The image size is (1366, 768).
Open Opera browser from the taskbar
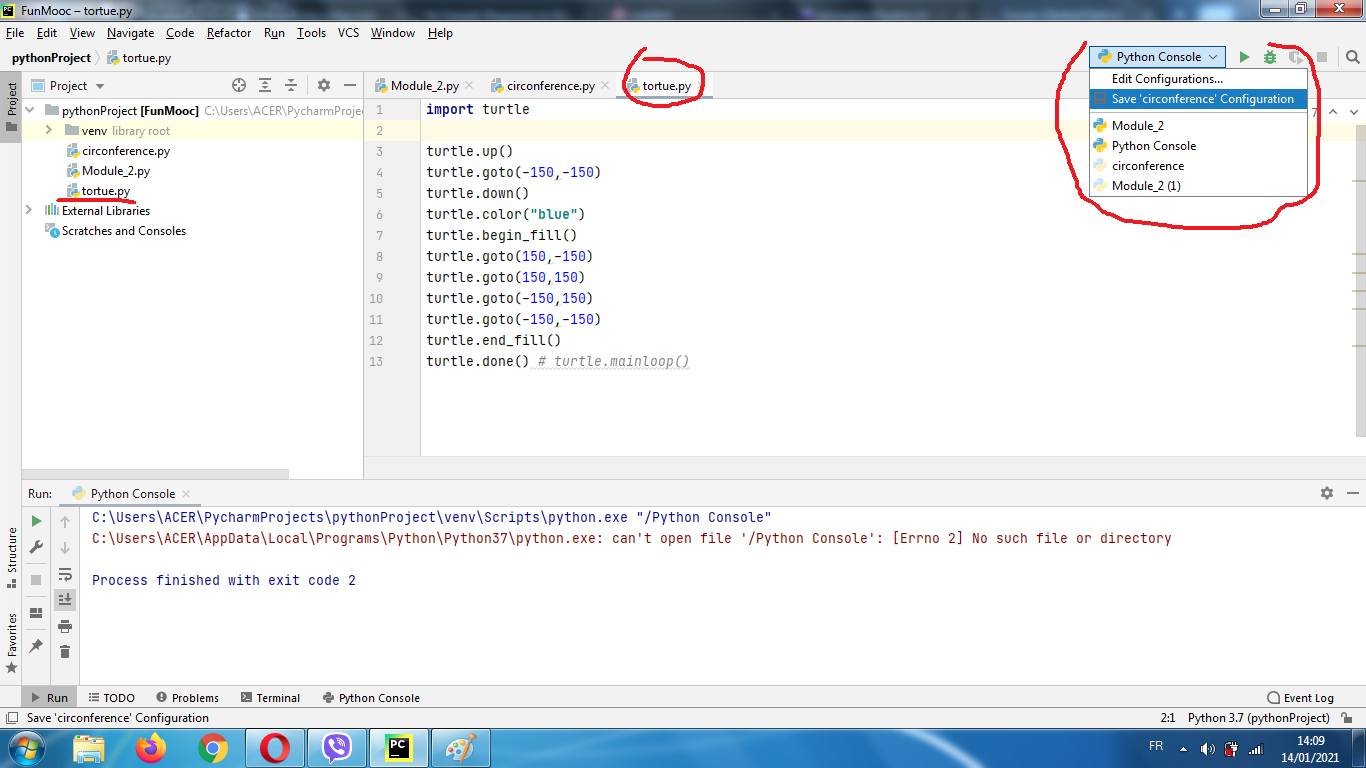275,748
